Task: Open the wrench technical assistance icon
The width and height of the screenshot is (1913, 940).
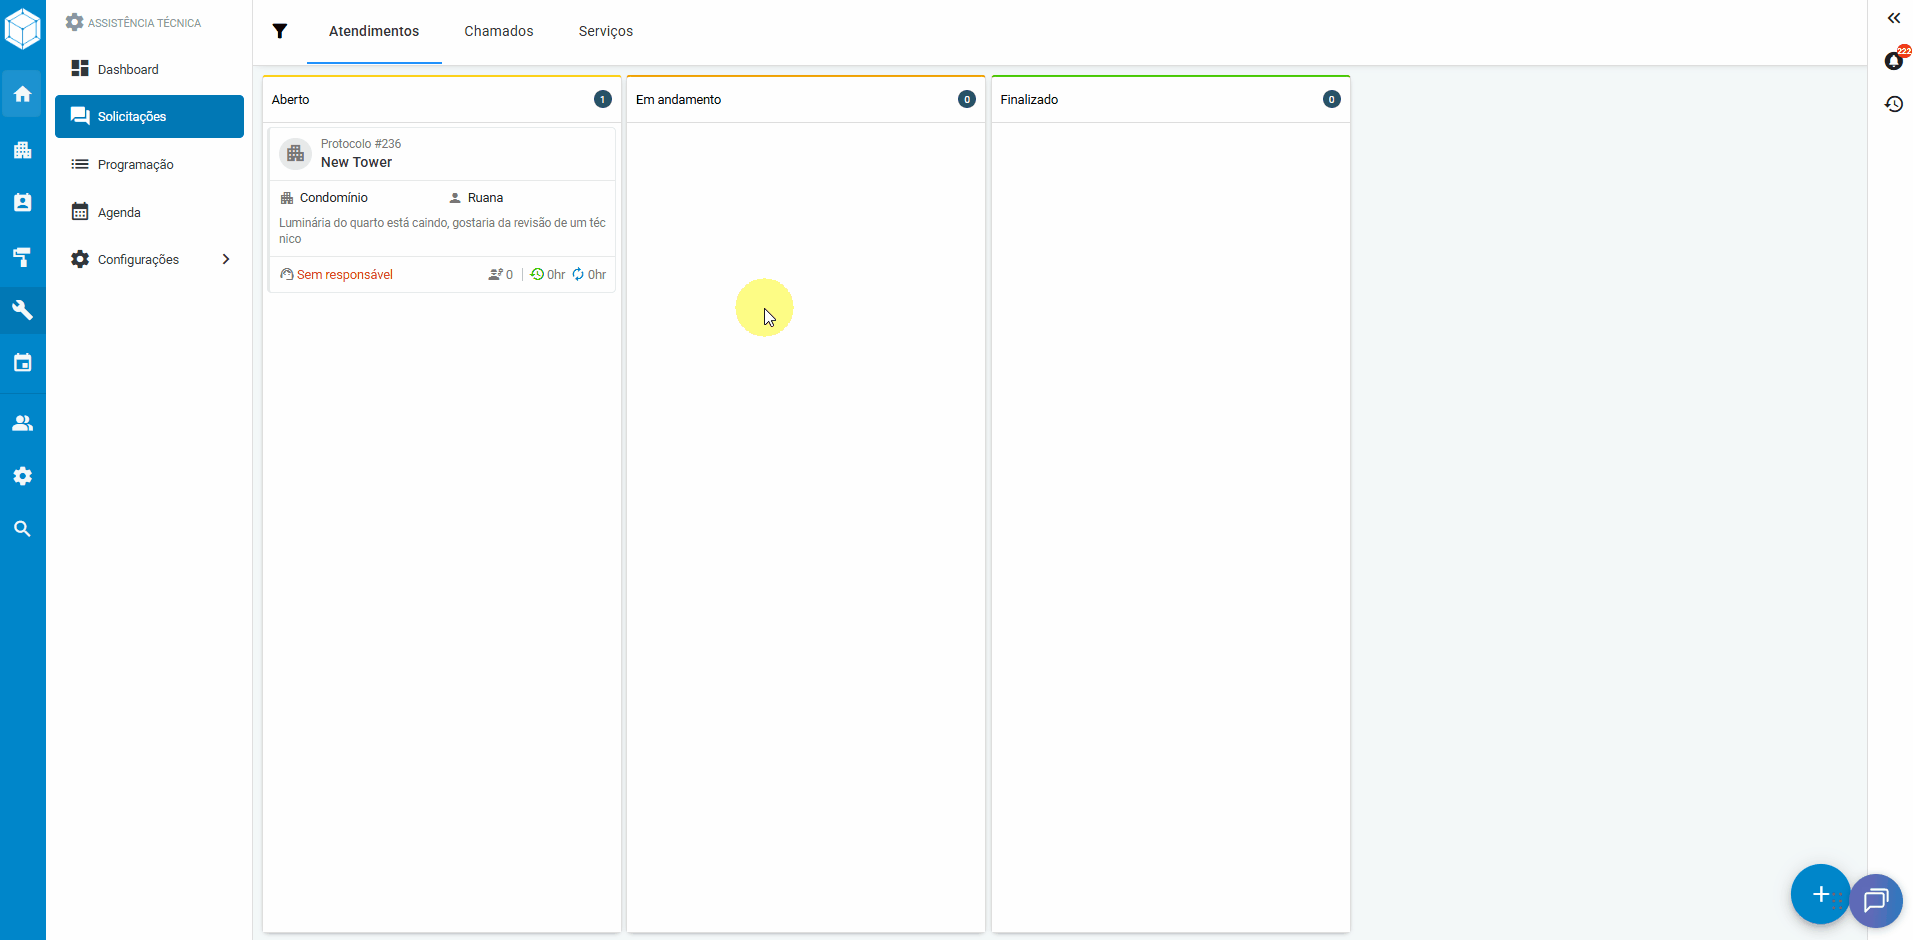Action: pyautogui.click(x=22, y=310)
